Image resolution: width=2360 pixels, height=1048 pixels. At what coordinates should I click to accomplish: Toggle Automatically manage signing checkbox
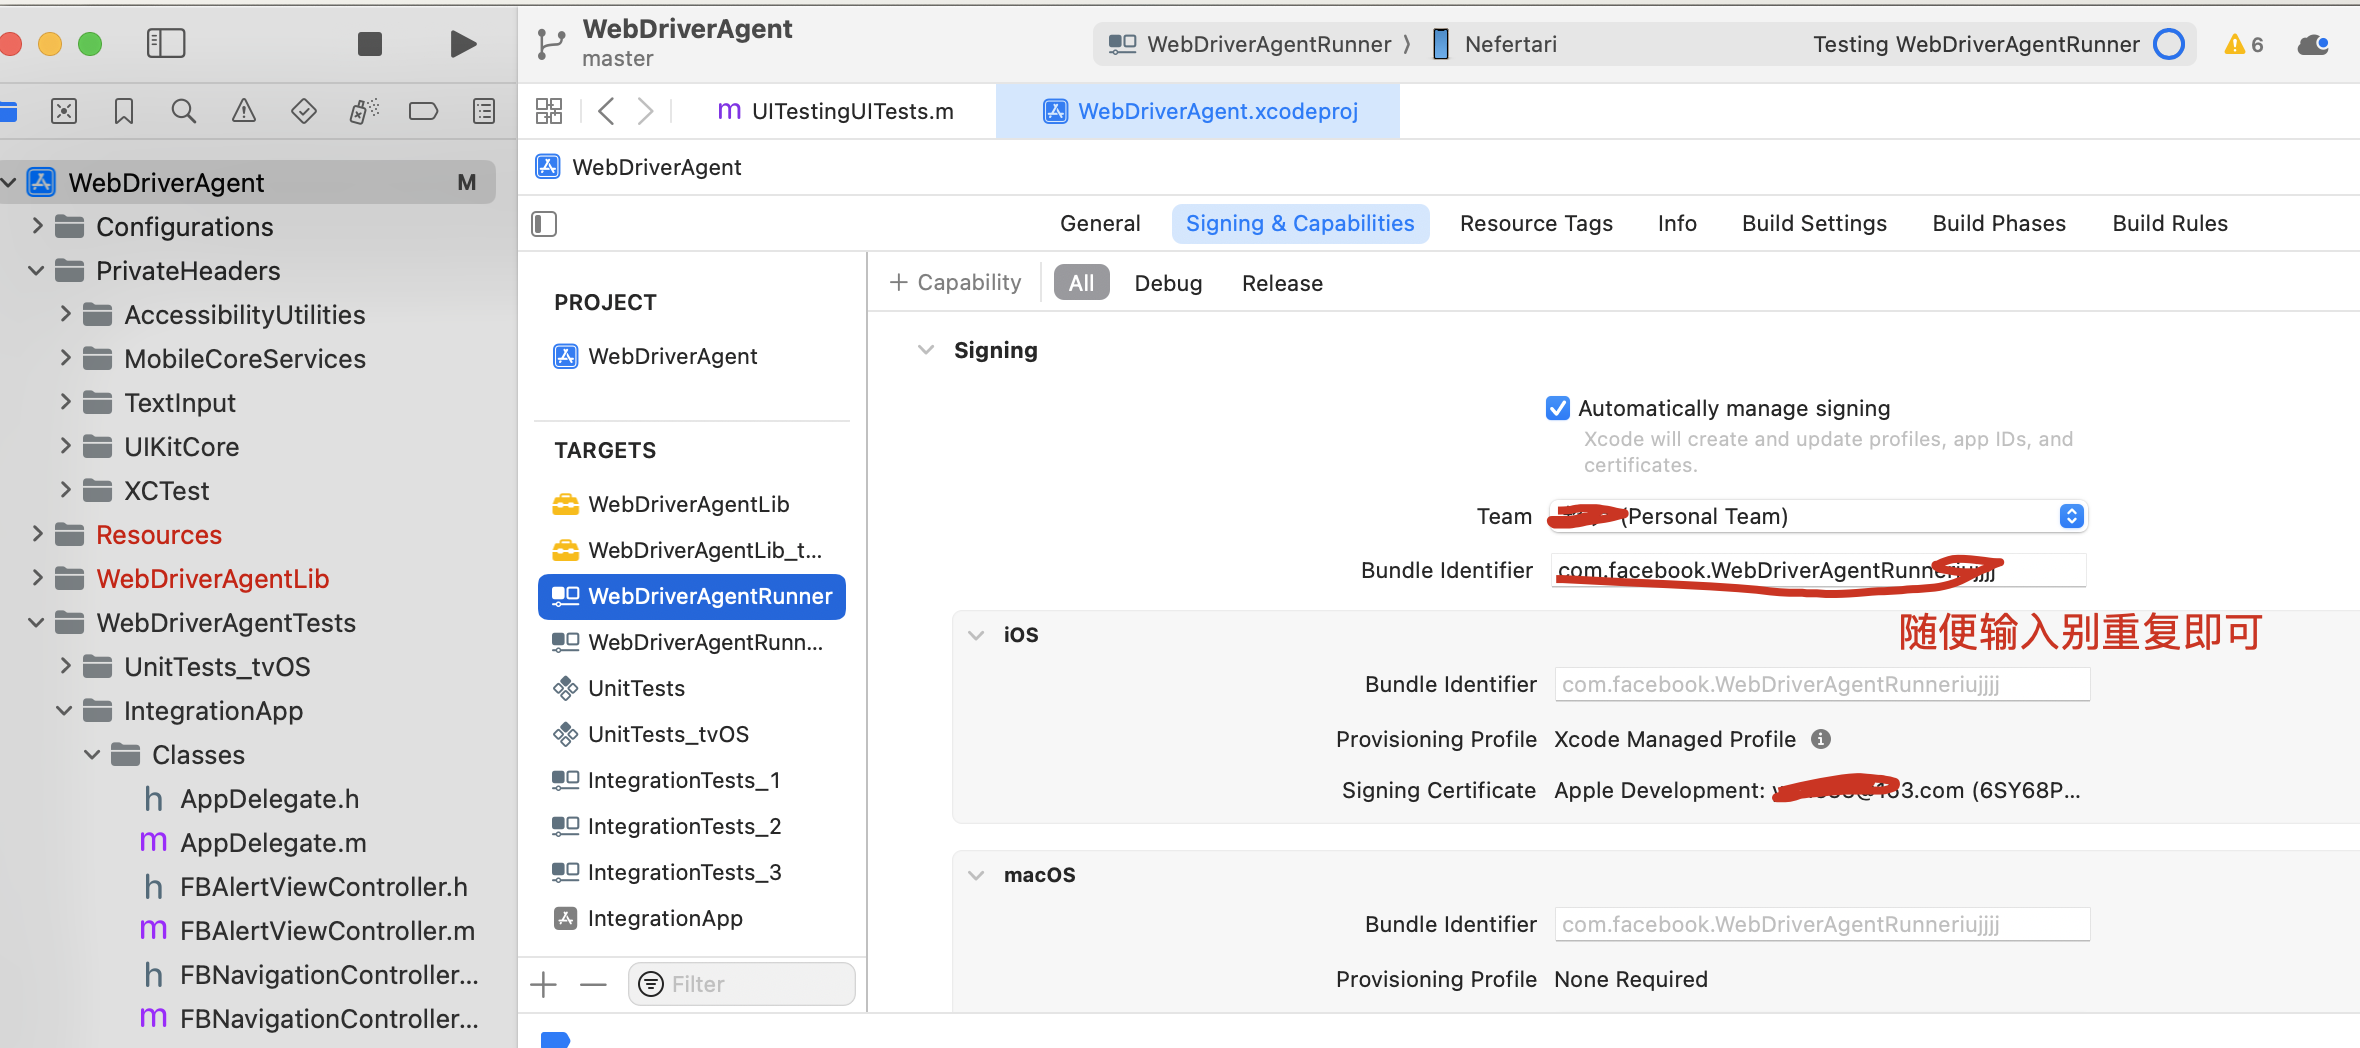(x=1558, y=408)
